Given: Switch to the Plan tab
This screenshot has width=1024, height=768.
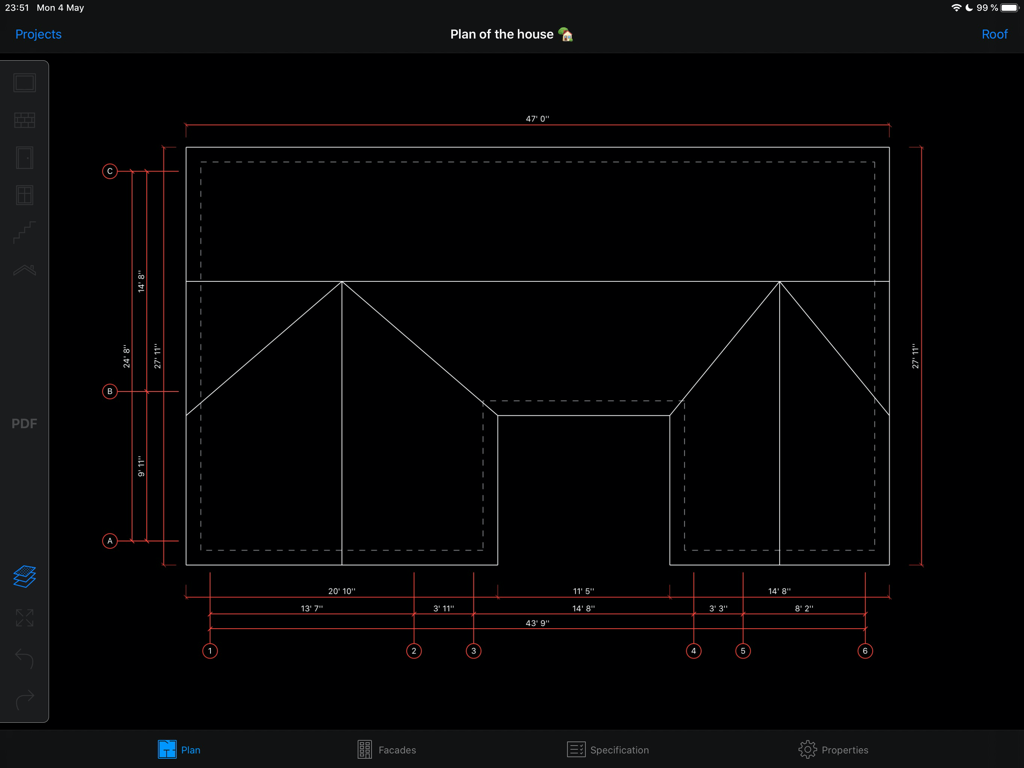Looking at the screenshot, I should (179, 749).
